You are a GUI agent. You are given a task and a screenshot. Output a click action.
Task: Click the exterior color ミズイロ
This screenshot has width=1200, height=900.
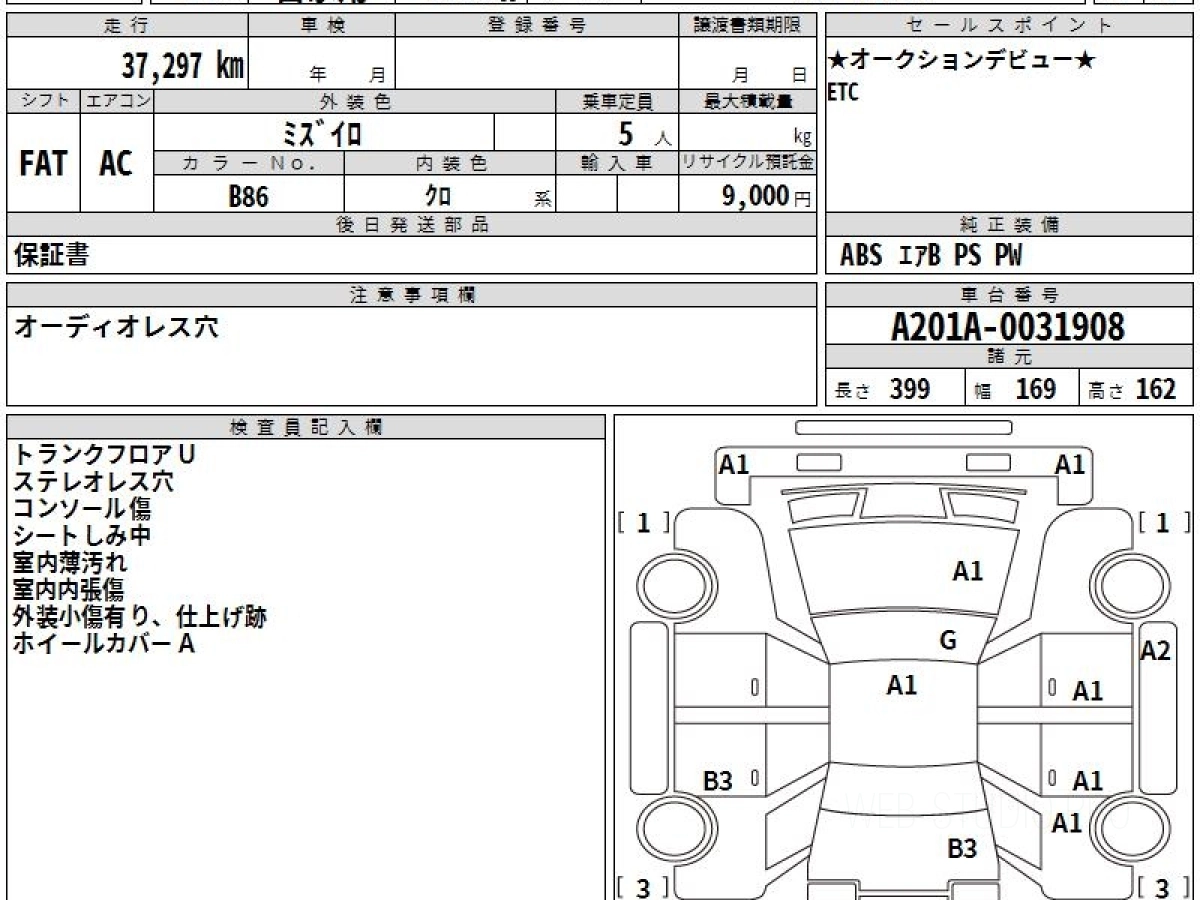[x=323, y=133]
